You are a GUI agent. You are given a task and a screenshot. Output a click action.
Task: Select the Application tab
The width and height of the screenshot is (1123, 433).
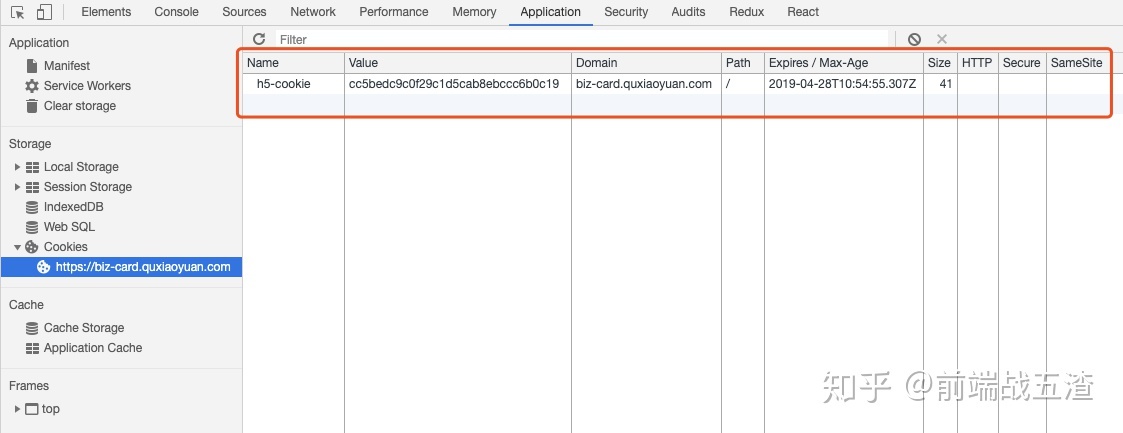click(x=551, y=12)
